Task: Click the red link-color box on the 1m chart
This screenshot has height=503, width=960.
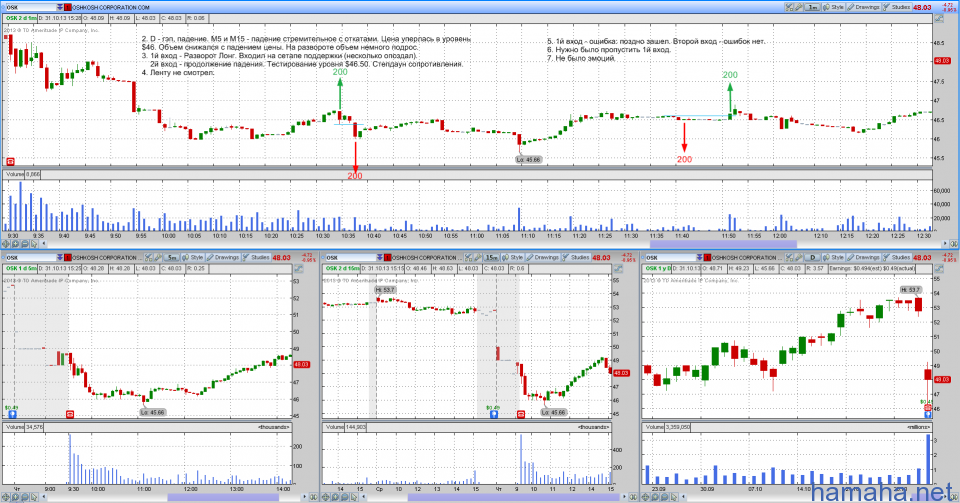Action: click(x=67, y=7)
